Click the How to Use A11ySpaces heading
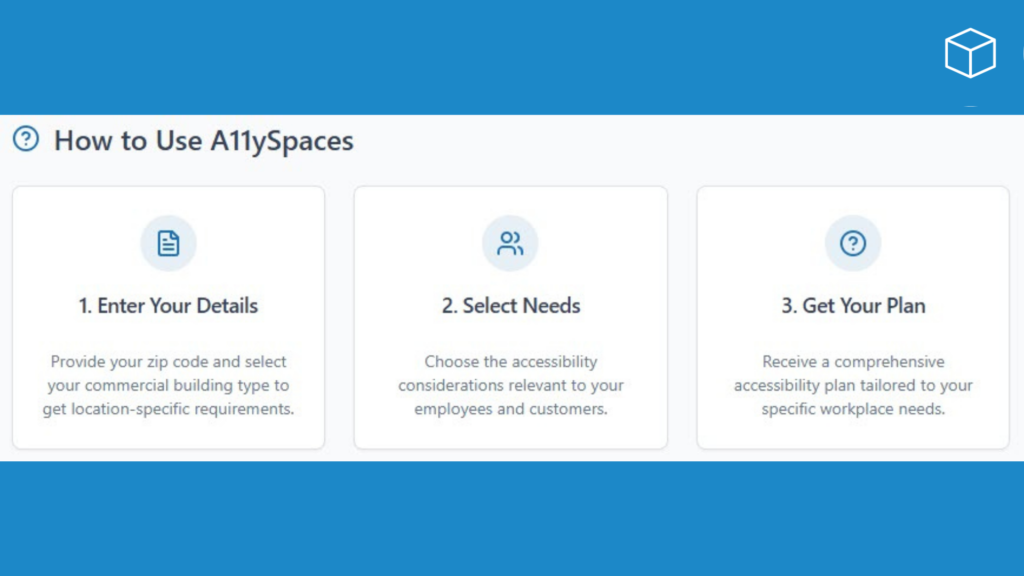Image resolution: width=1024 pixels, height=576 pixels. point(204,141)
